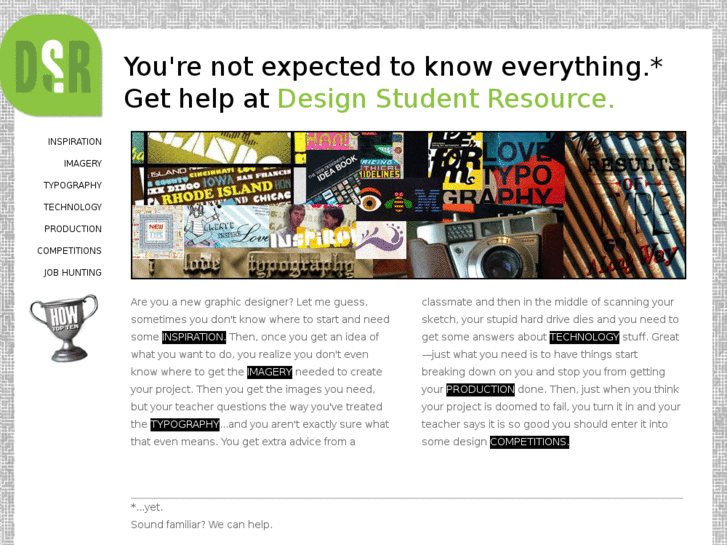Follow the highlighted TECHNOLOGY link in paragraph
727x545 pixels.
[x=584, y=337]
